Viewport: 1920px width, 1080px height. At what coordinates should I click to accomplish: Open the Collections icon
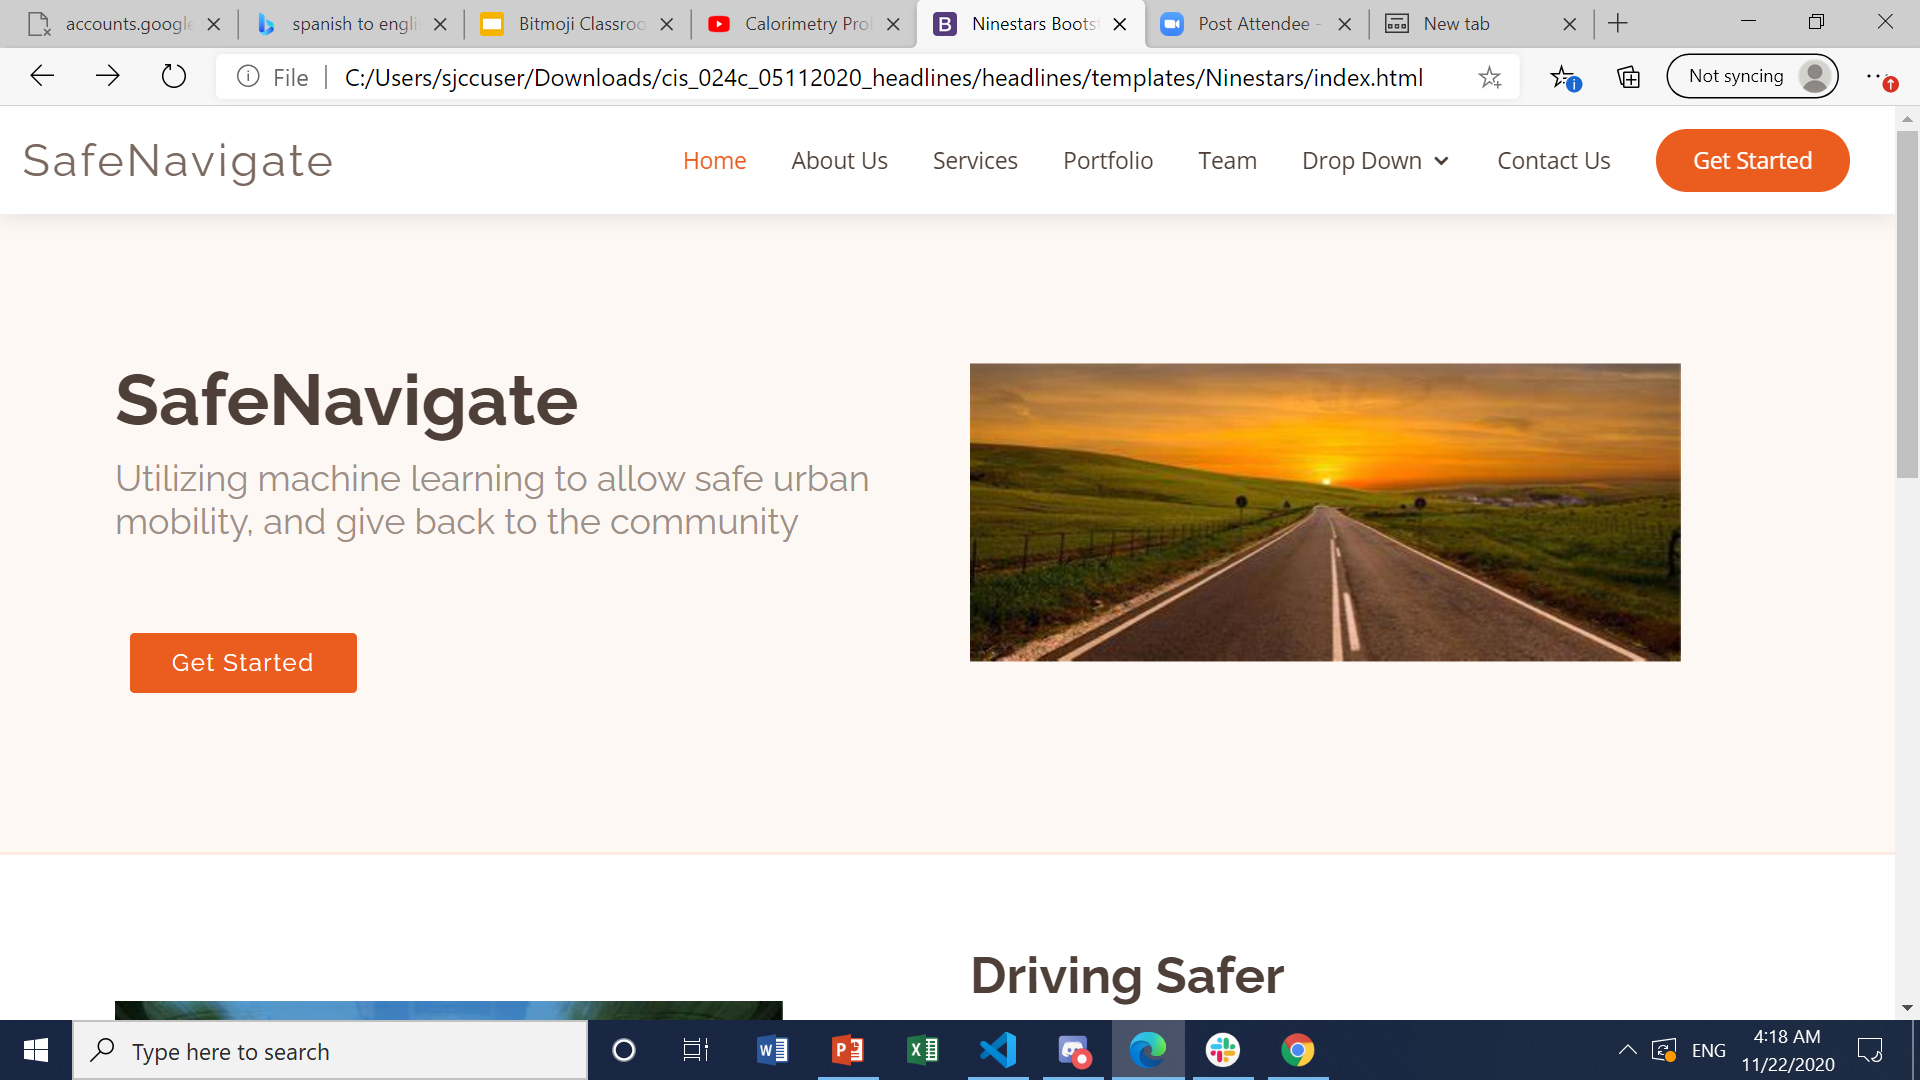coord(1628,77)
